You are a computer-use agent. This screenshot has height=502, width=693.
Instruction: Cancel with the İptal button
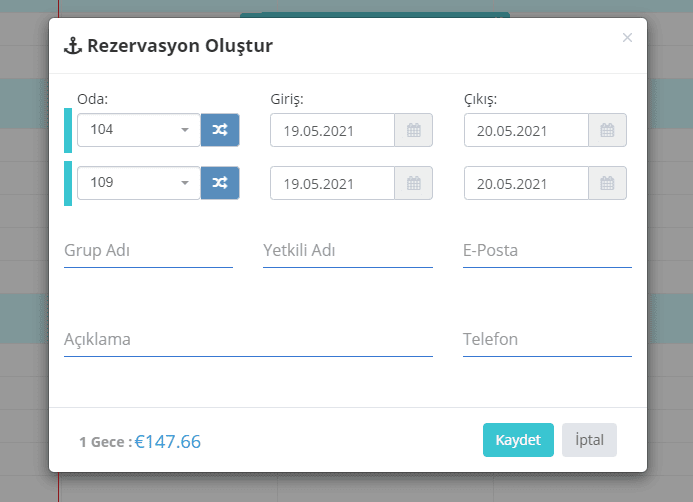(589, 440)
